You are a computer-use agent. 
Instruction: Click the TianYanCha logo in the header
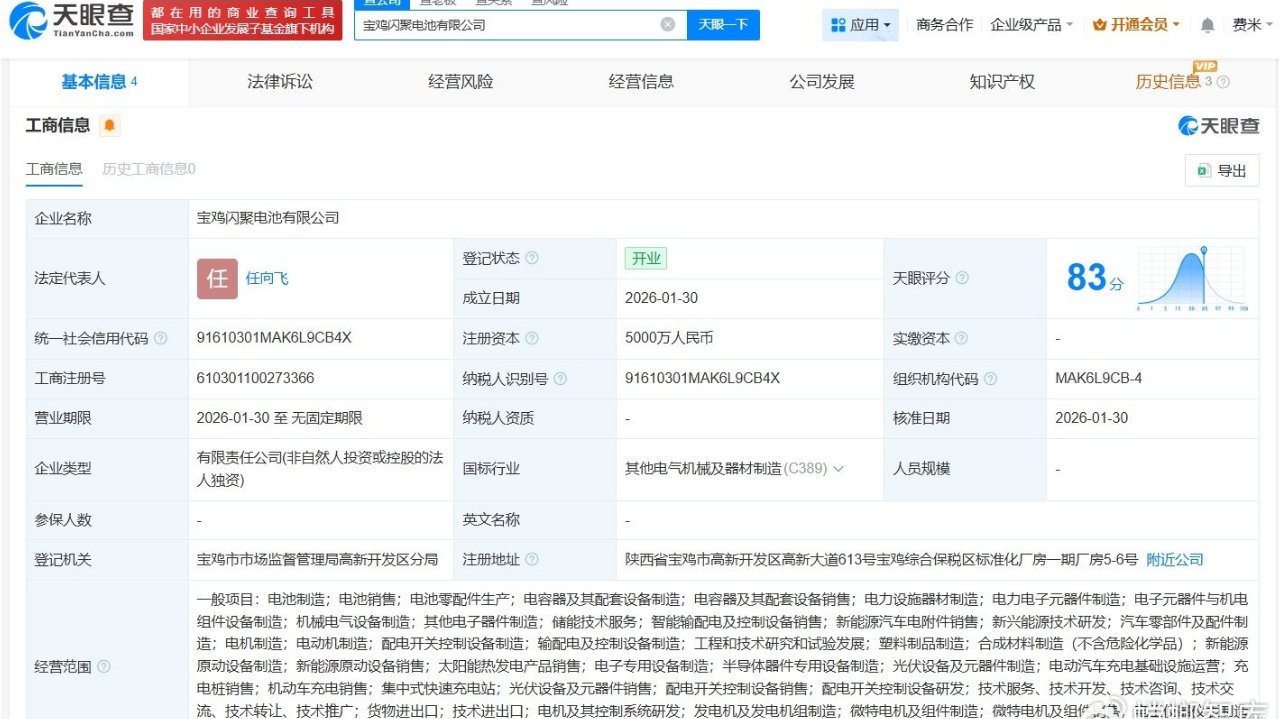click(70, 20)
